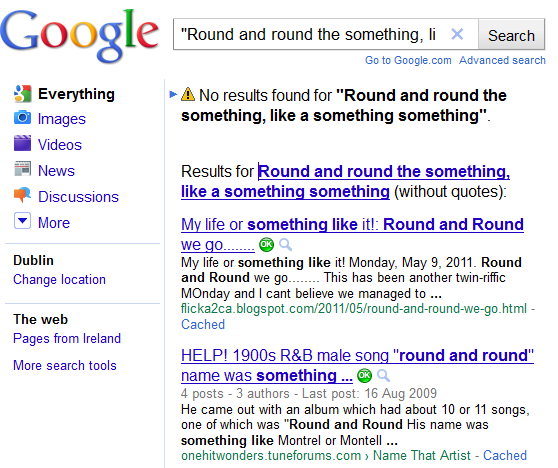Viewport: 558px width, 468px height.
Task: Click magnifier preview icon beside first result
Action: coord(285,245)
